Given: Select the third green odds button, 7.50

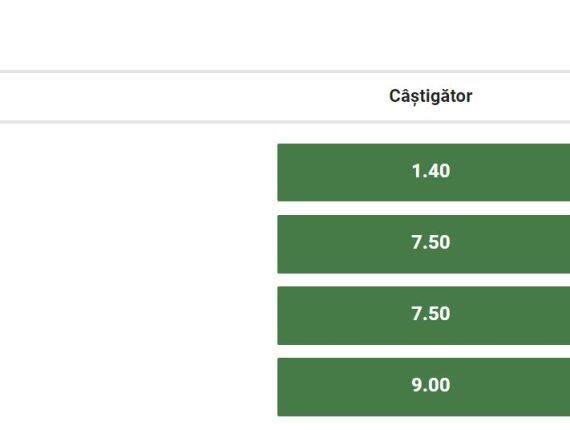Looking at the screenshot, I should (x=424, y=316).
